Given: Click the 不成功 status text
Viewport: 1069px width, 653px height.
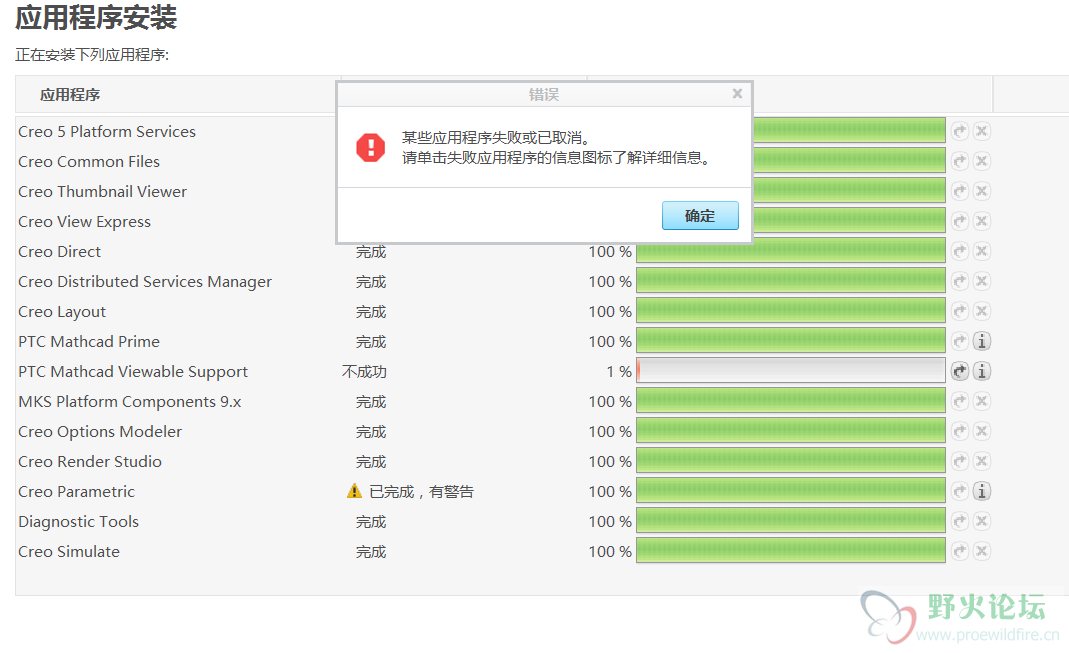Looking at the screenshot, I should point(364,371).
